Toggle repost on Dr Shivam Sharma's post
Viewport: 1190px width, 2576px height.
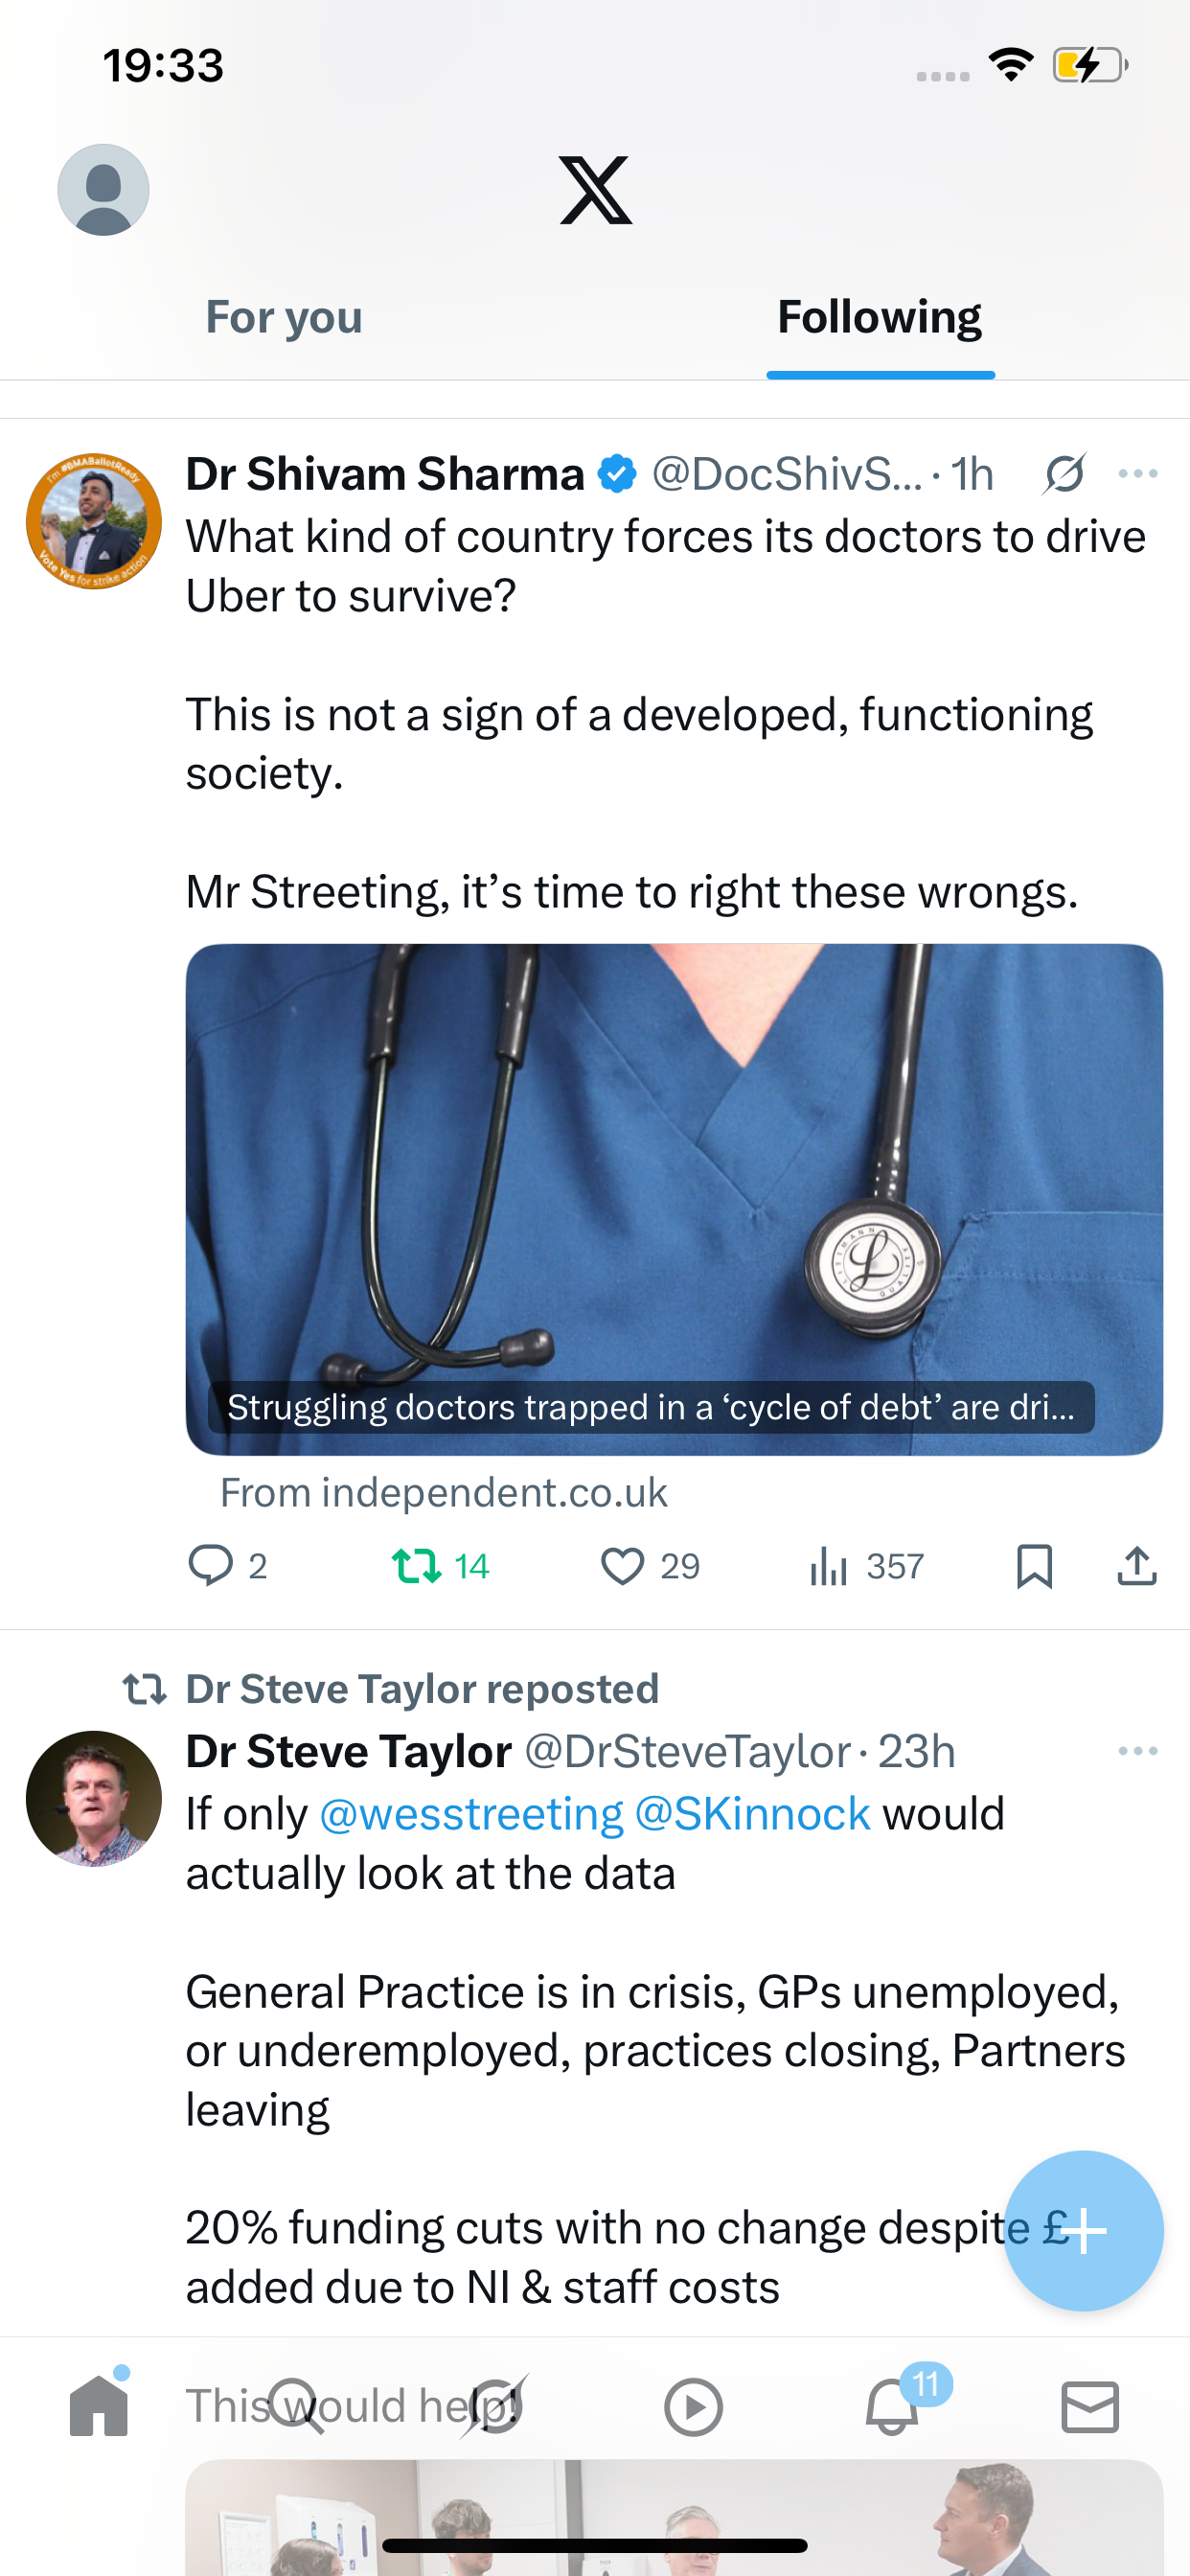(x=417, y=1565)
